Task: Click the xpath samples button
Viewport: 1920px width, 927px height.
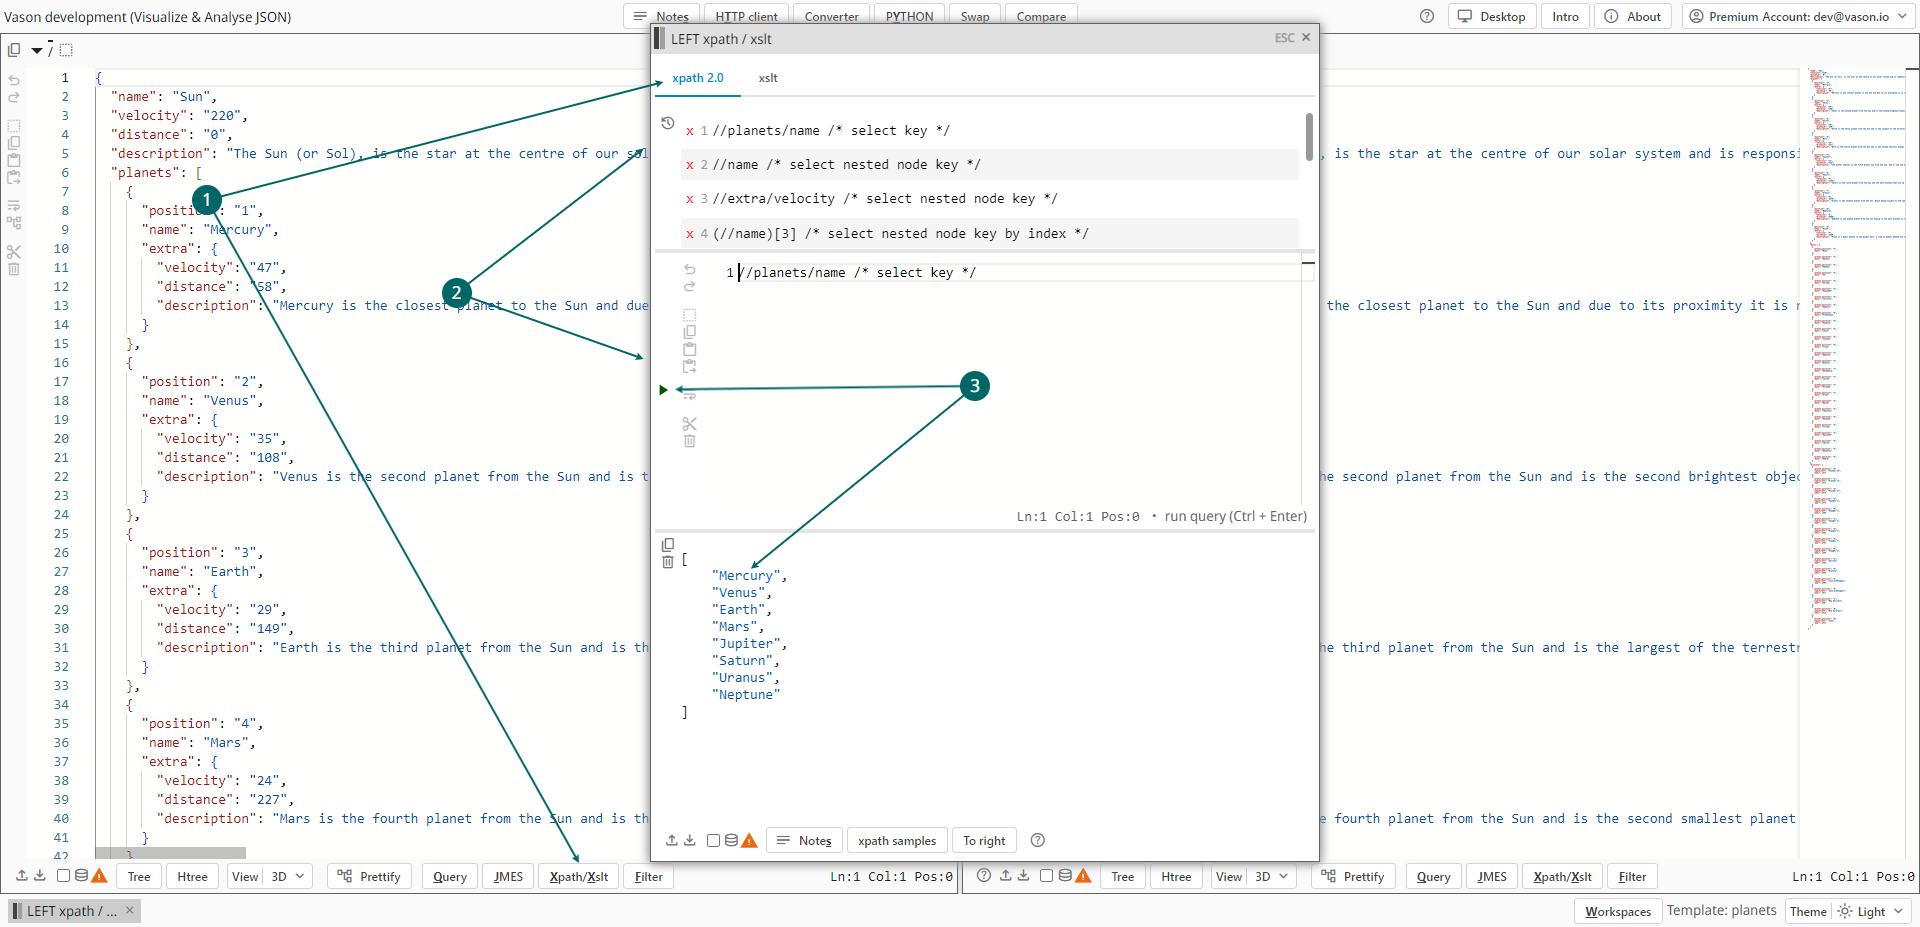Action: click(897, 841)
